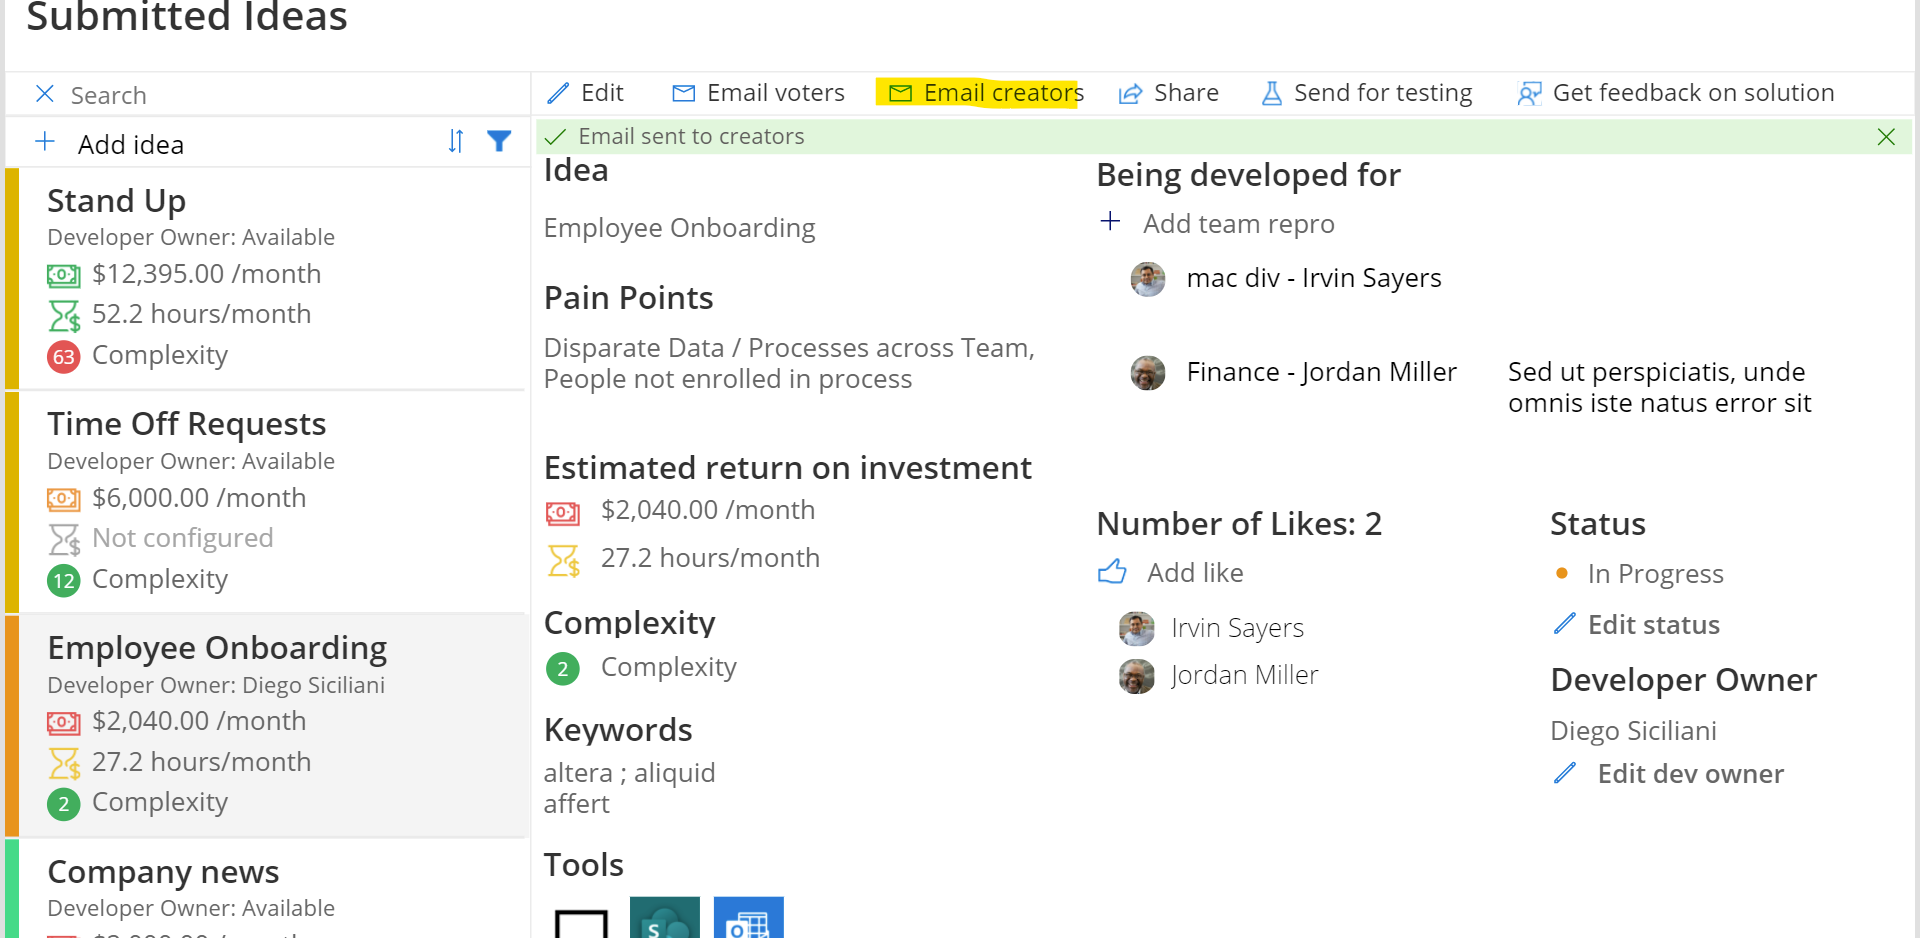Viewport: 1928px width, 938px height.
Task: Open Irvin Sayers avatar under likes
Action: pos(1136,628)
